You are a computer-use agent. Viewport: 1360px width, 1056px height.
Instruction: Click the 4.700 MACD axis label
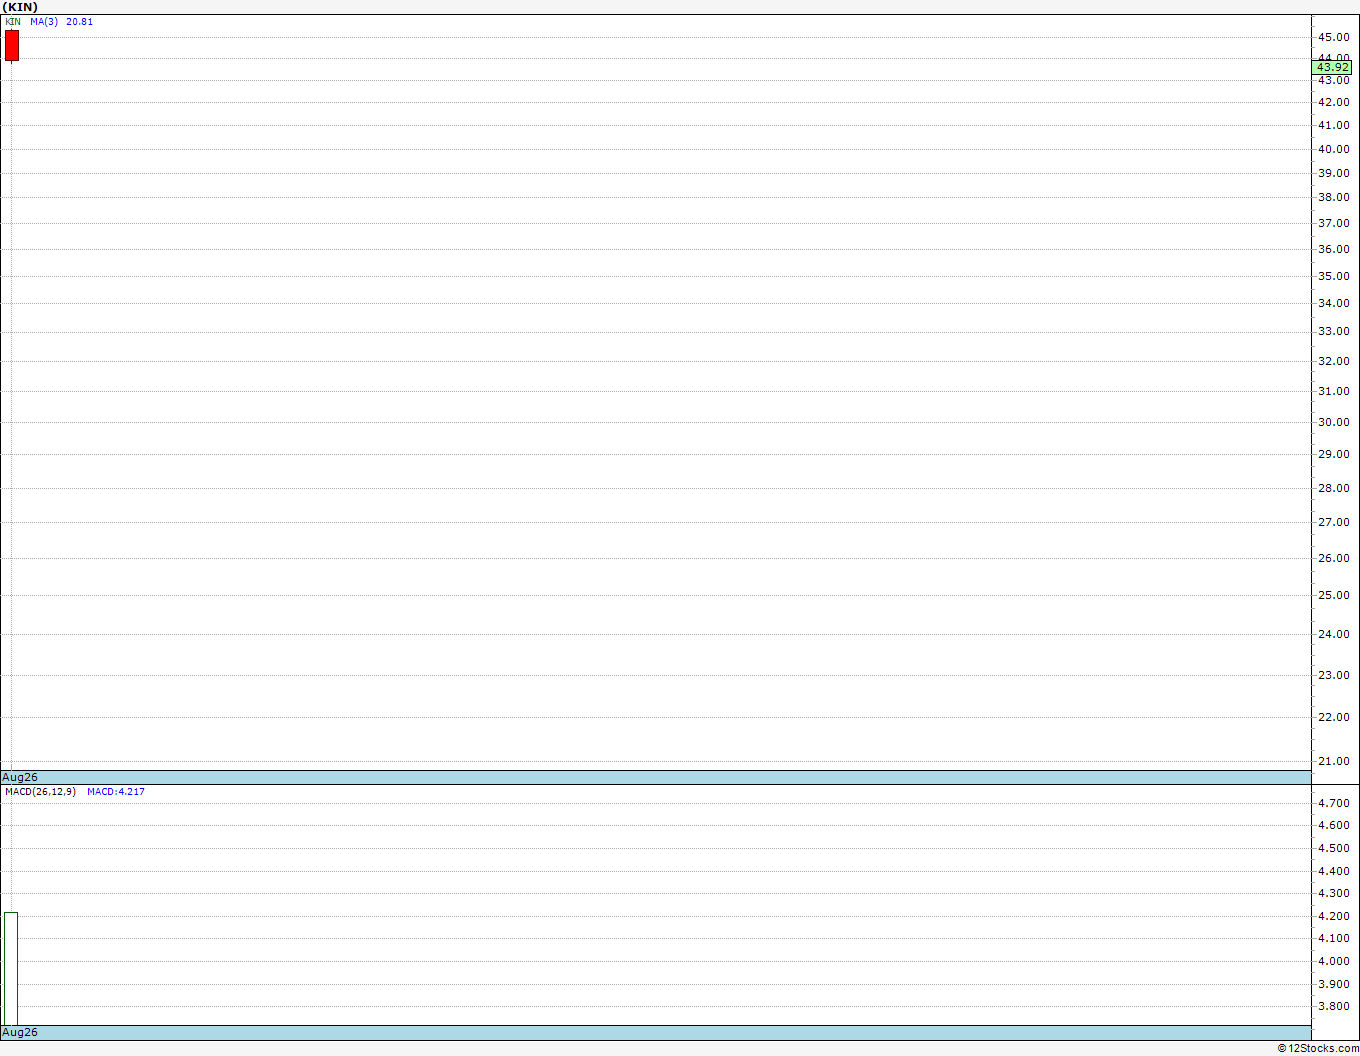click(1334, 803)
